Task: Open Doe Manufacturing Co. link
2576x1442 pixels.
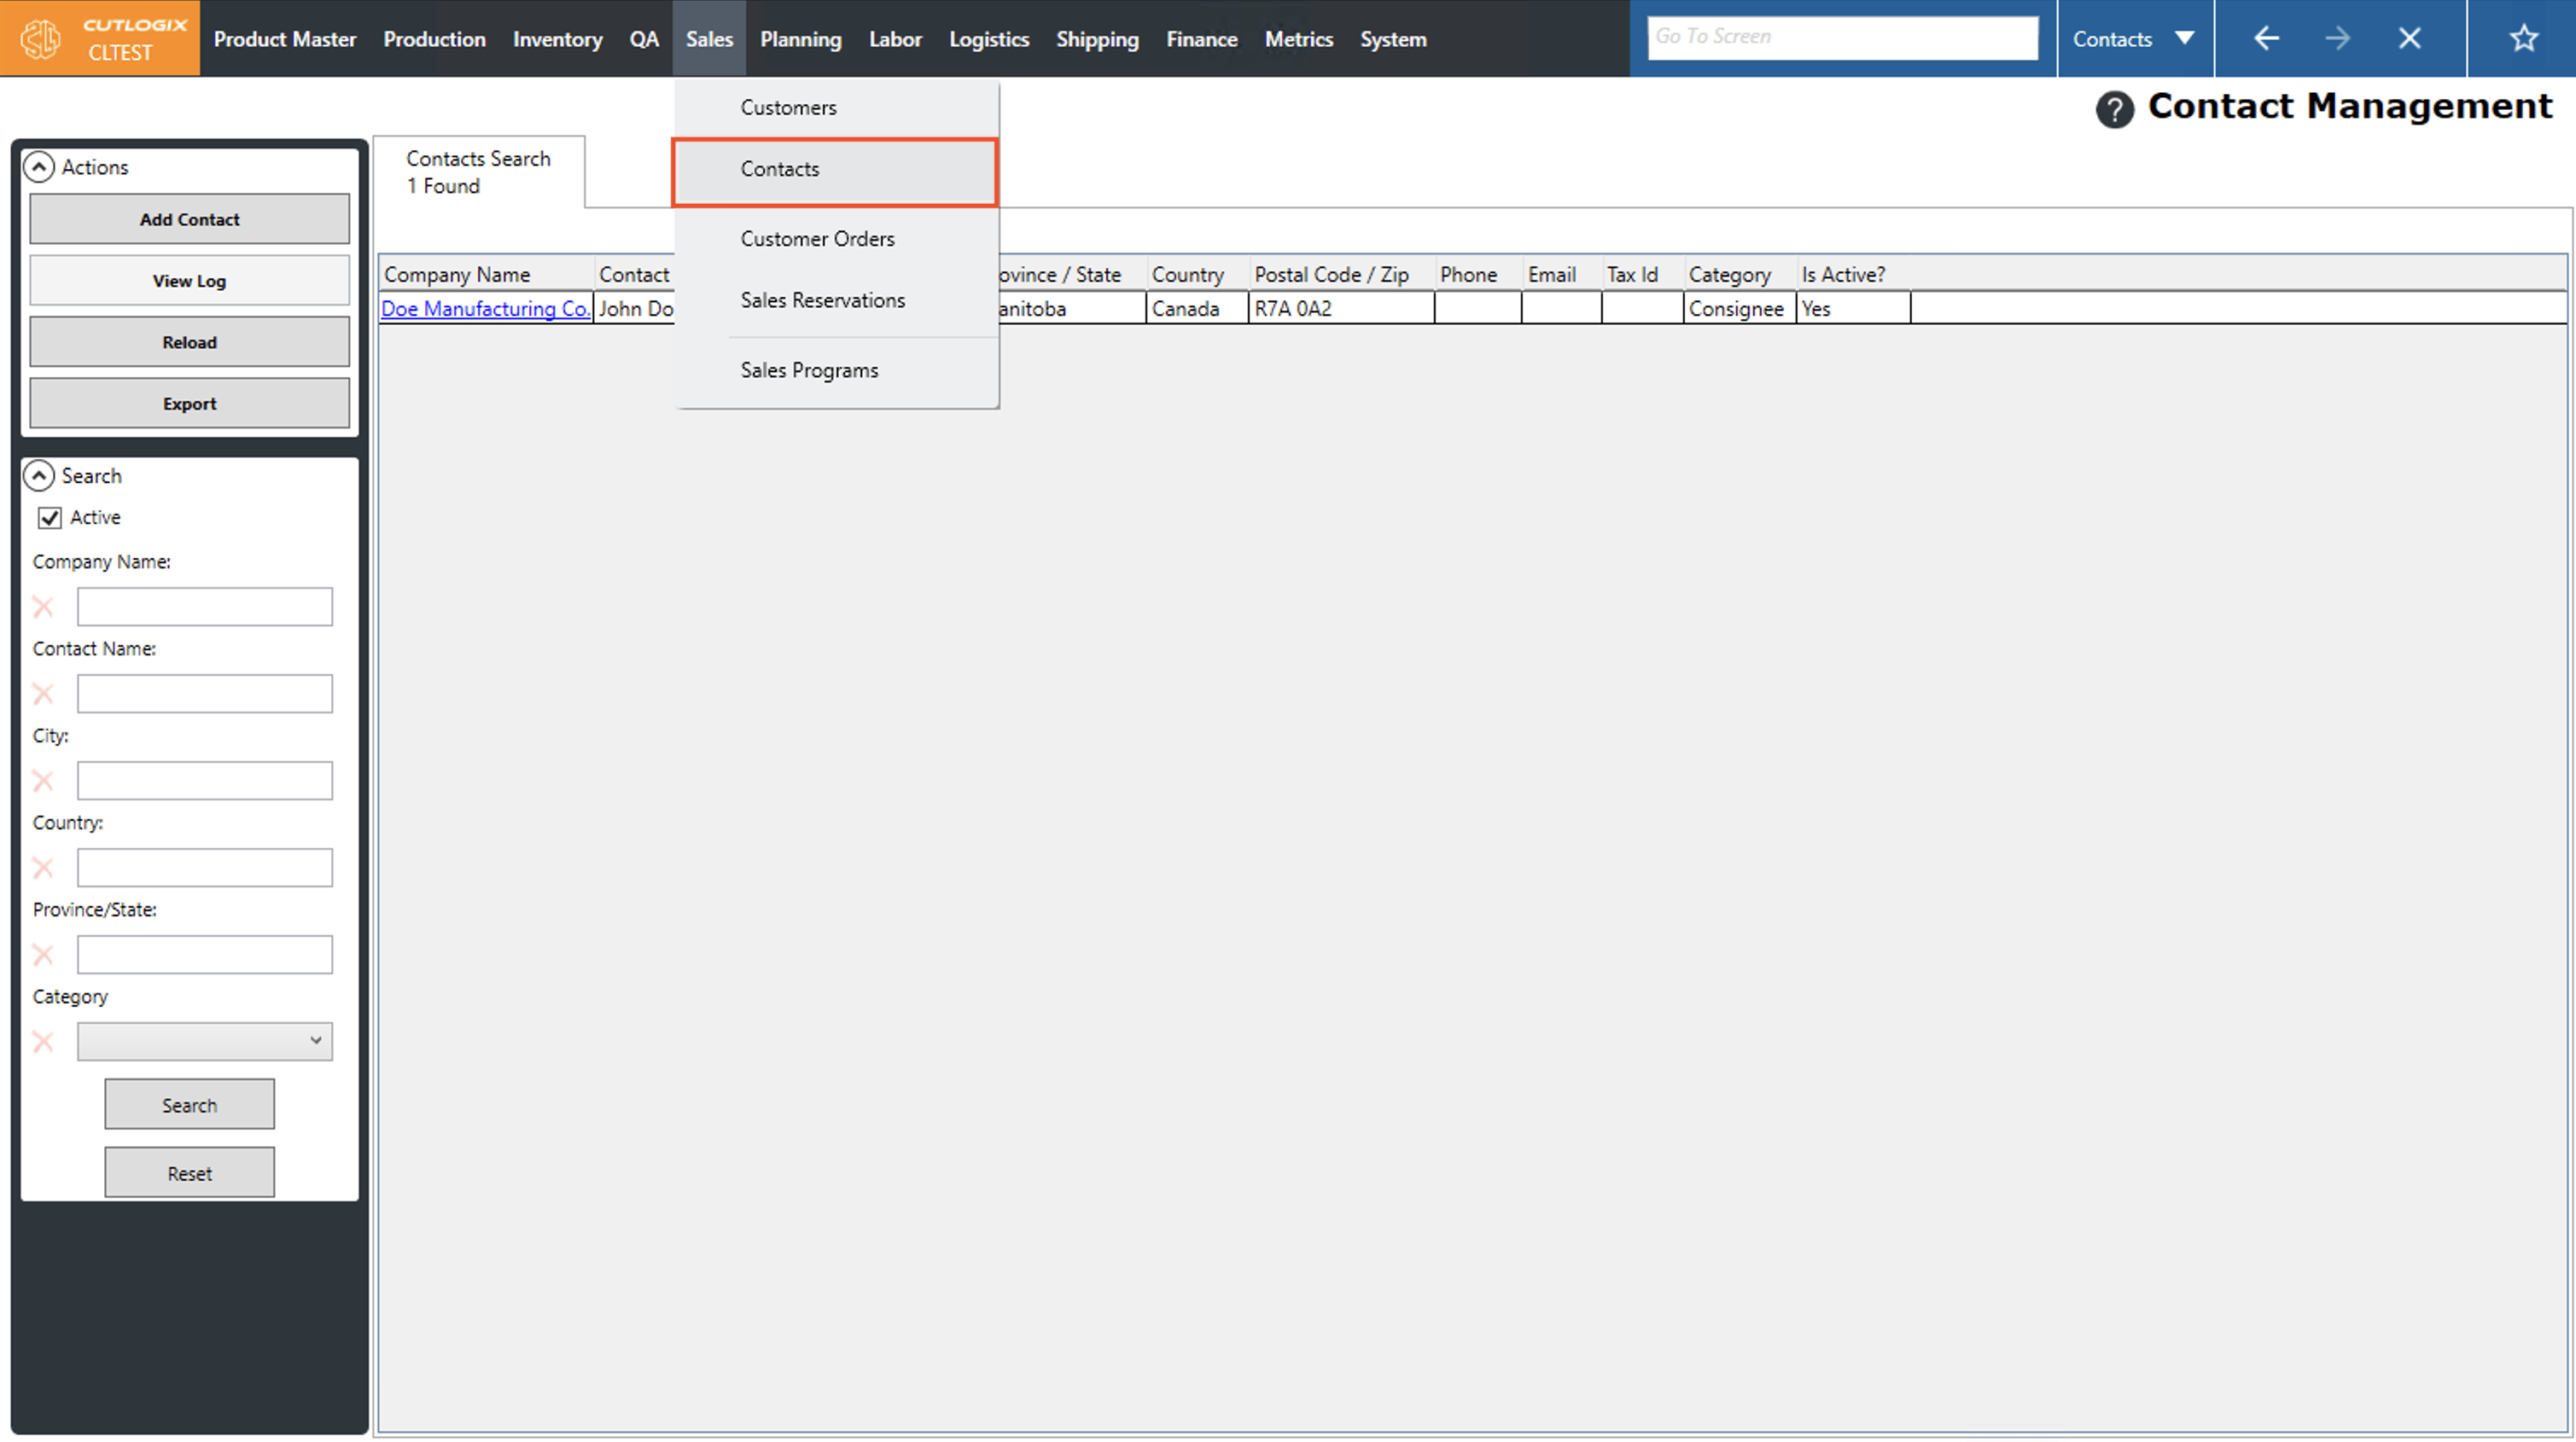Action: [x=485, y=309]
